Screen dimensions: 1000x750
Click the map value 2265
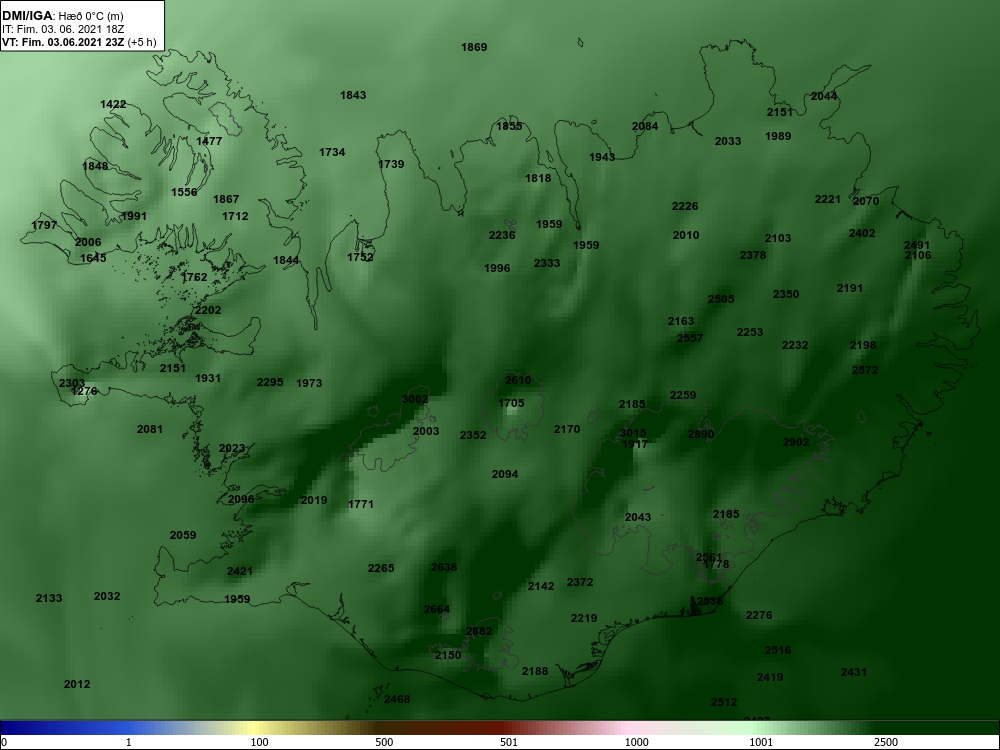pos(381,568)
